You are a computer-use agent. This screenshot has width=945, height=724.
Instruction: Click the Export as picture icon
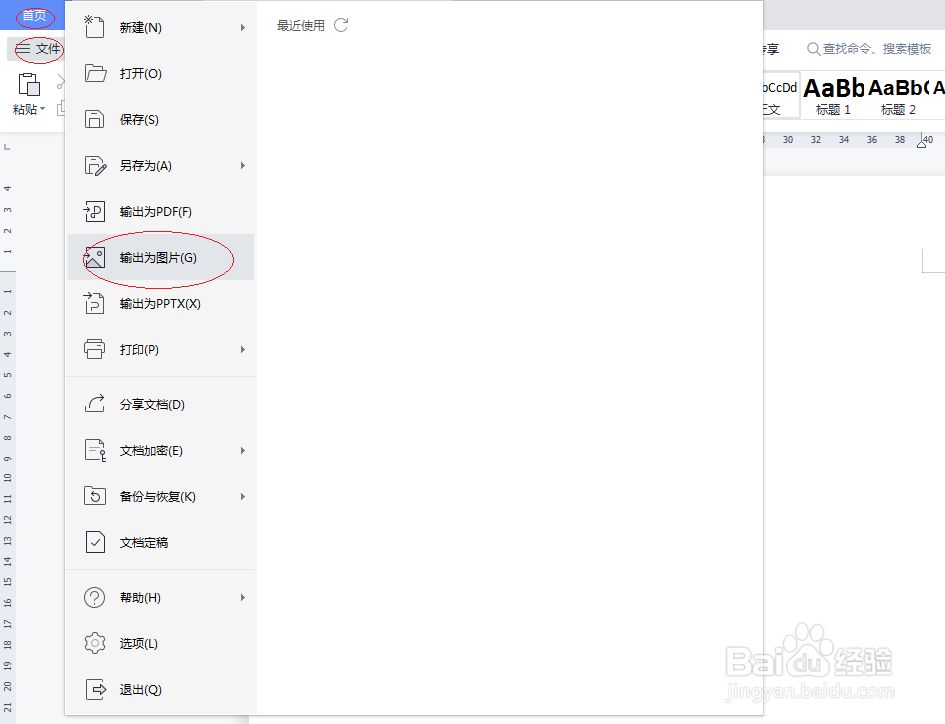94,257
